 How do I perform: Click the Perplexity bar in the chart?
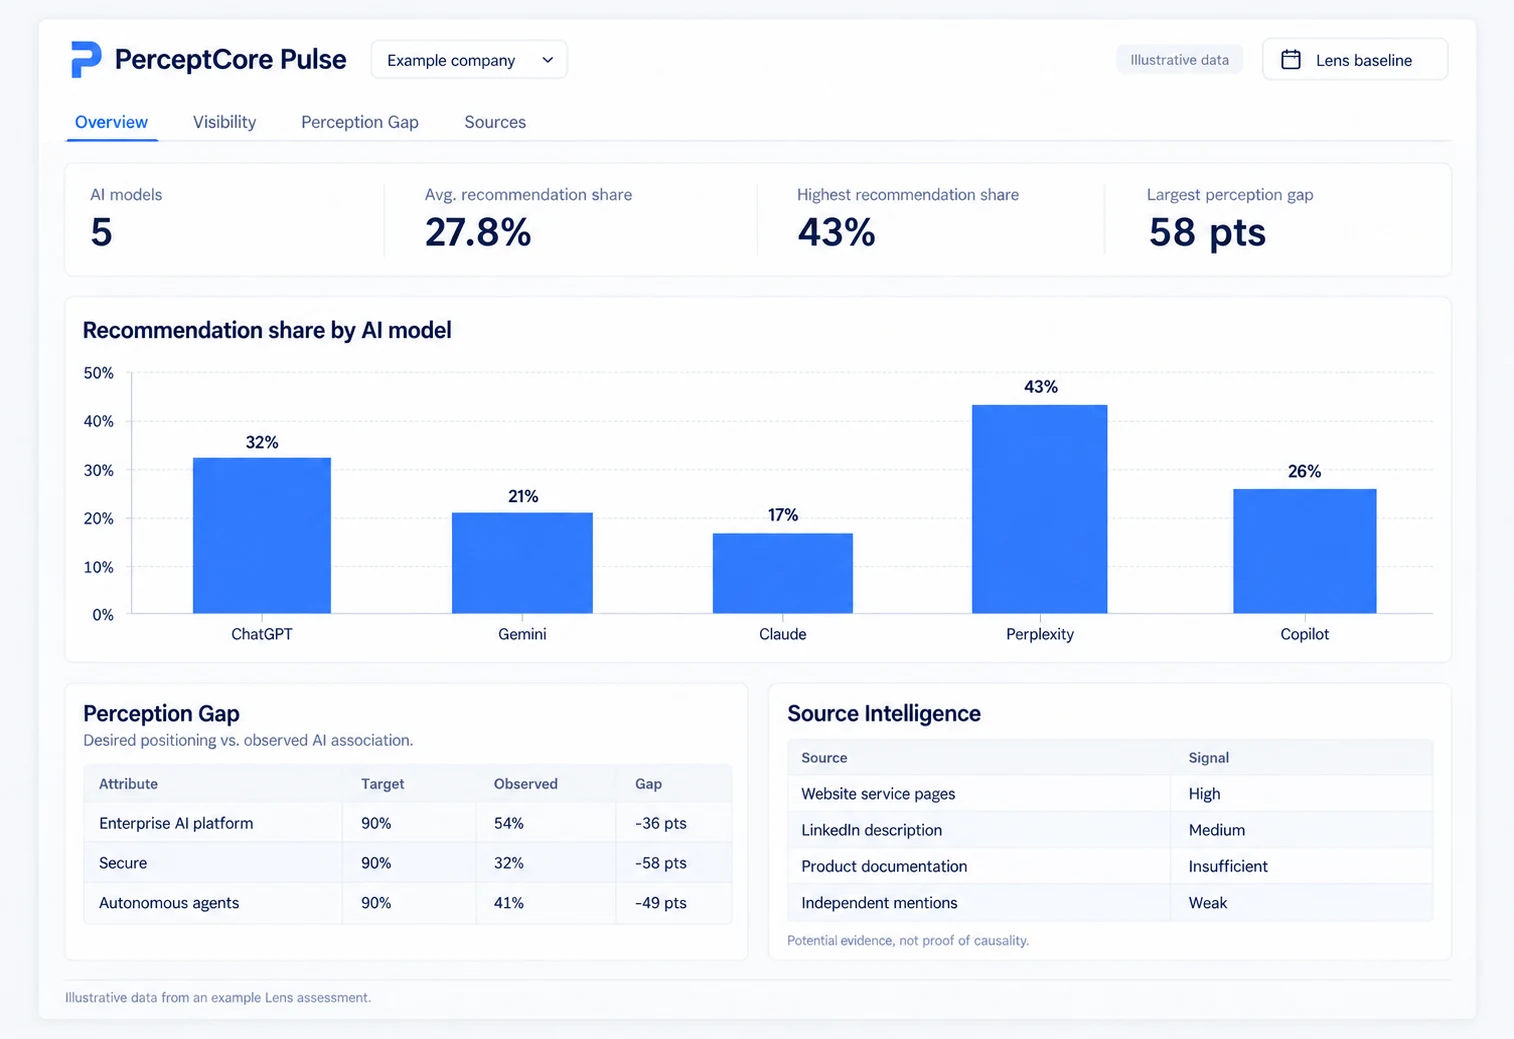pyautogui.click(x=1040, y=509)
